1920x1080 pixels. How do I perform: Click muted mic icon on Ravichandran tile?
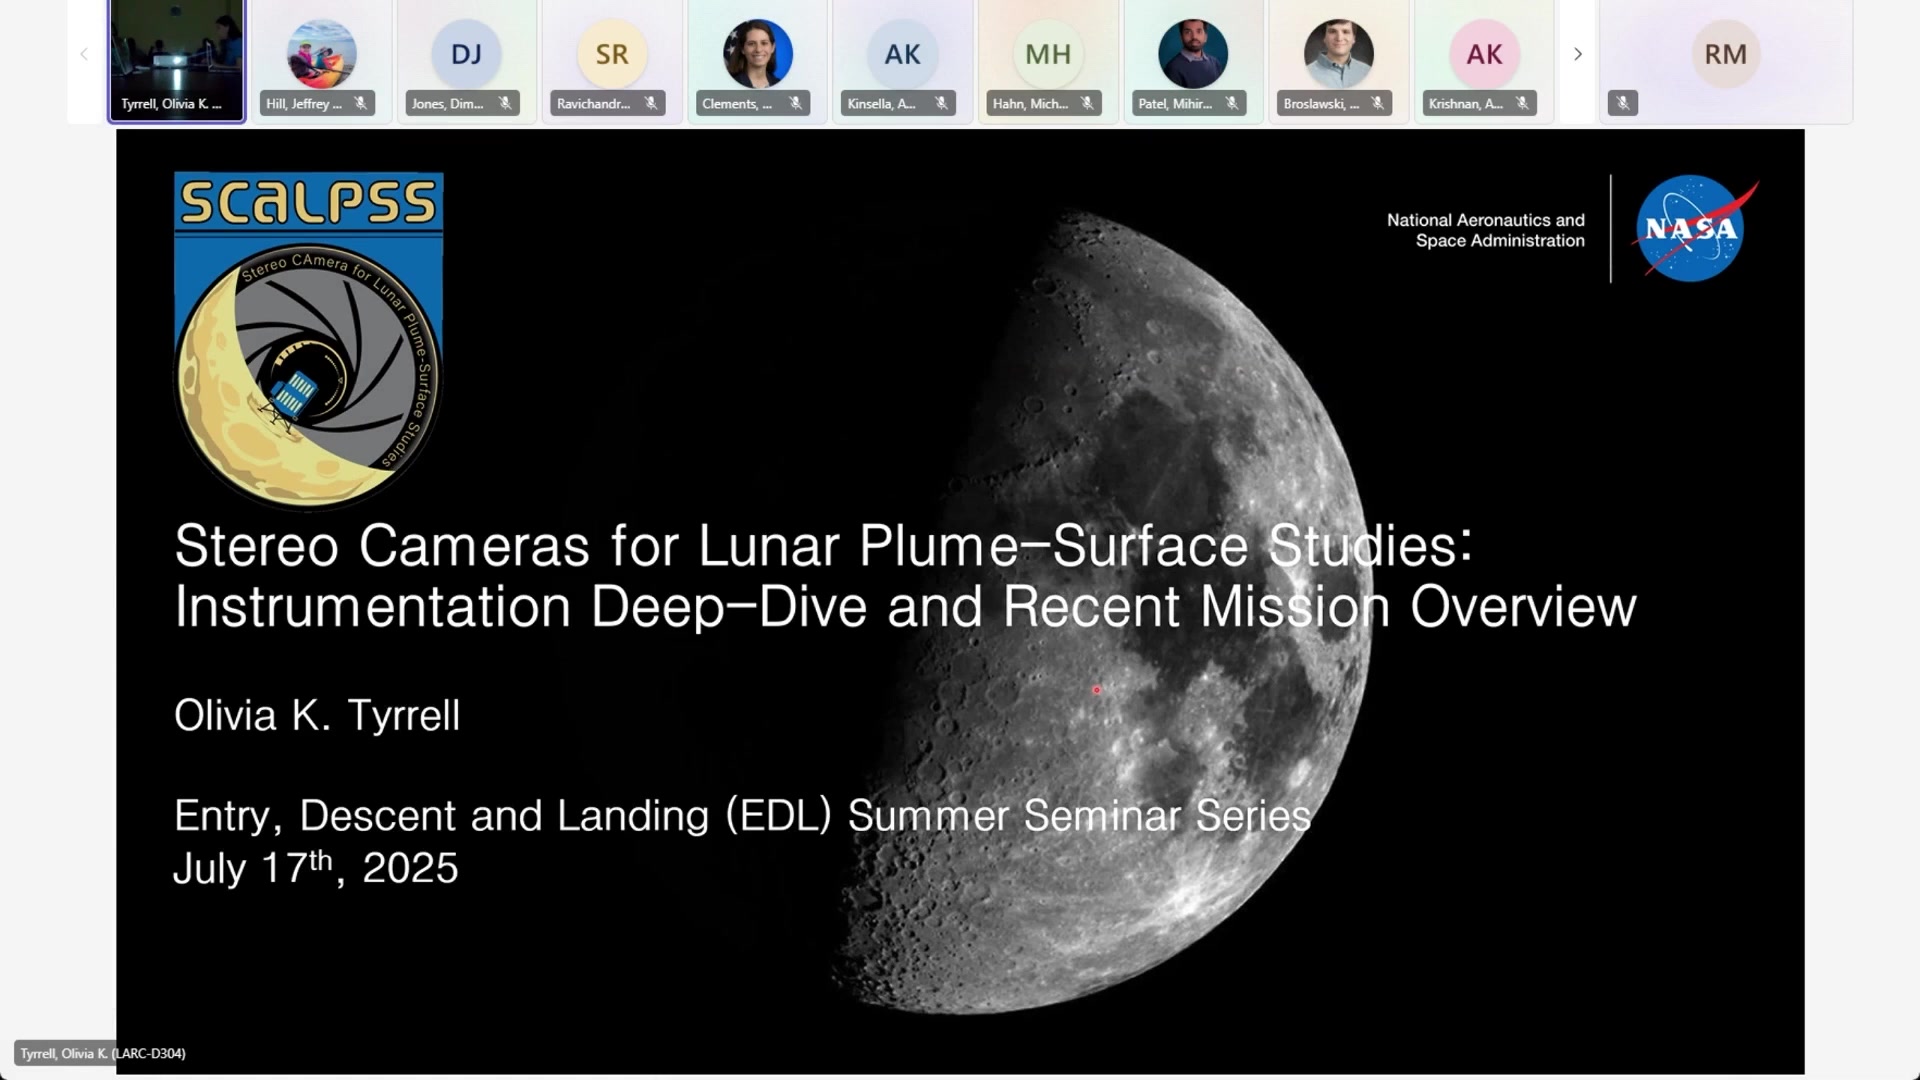tap(651, 103)
